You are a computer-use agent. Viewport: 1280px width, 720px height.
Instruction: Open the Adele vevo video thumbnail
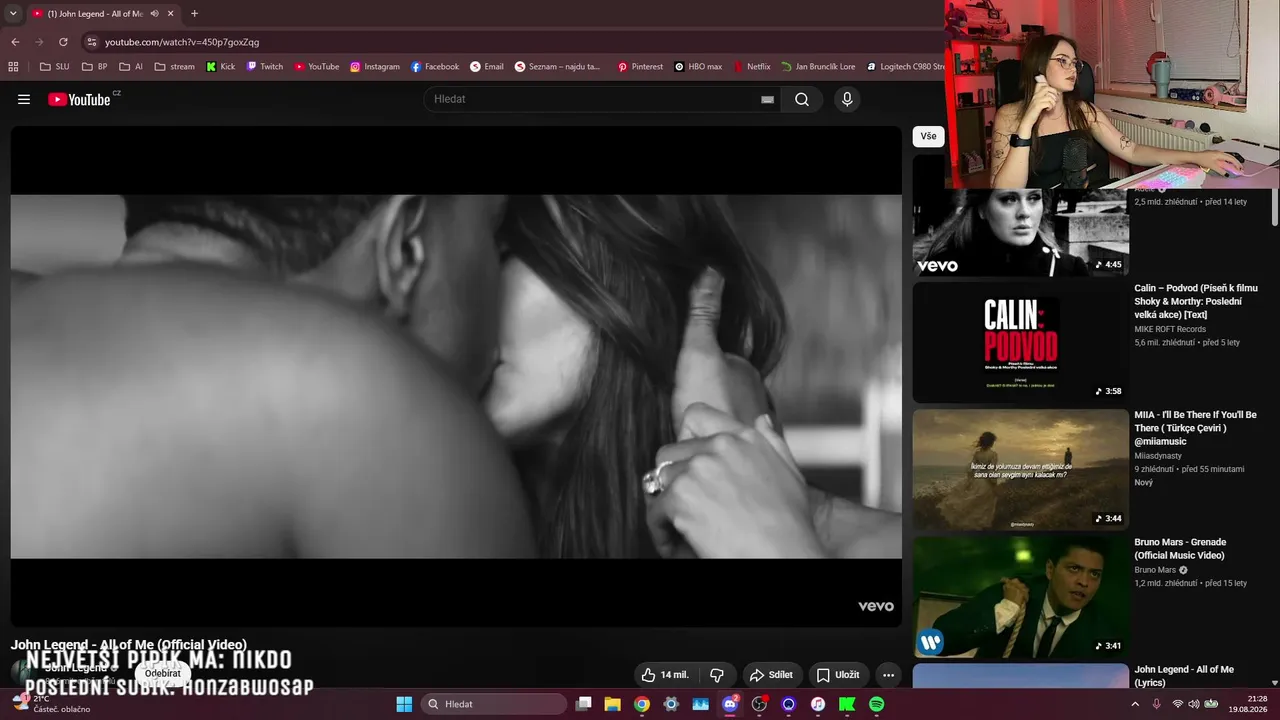point(1020,231)
